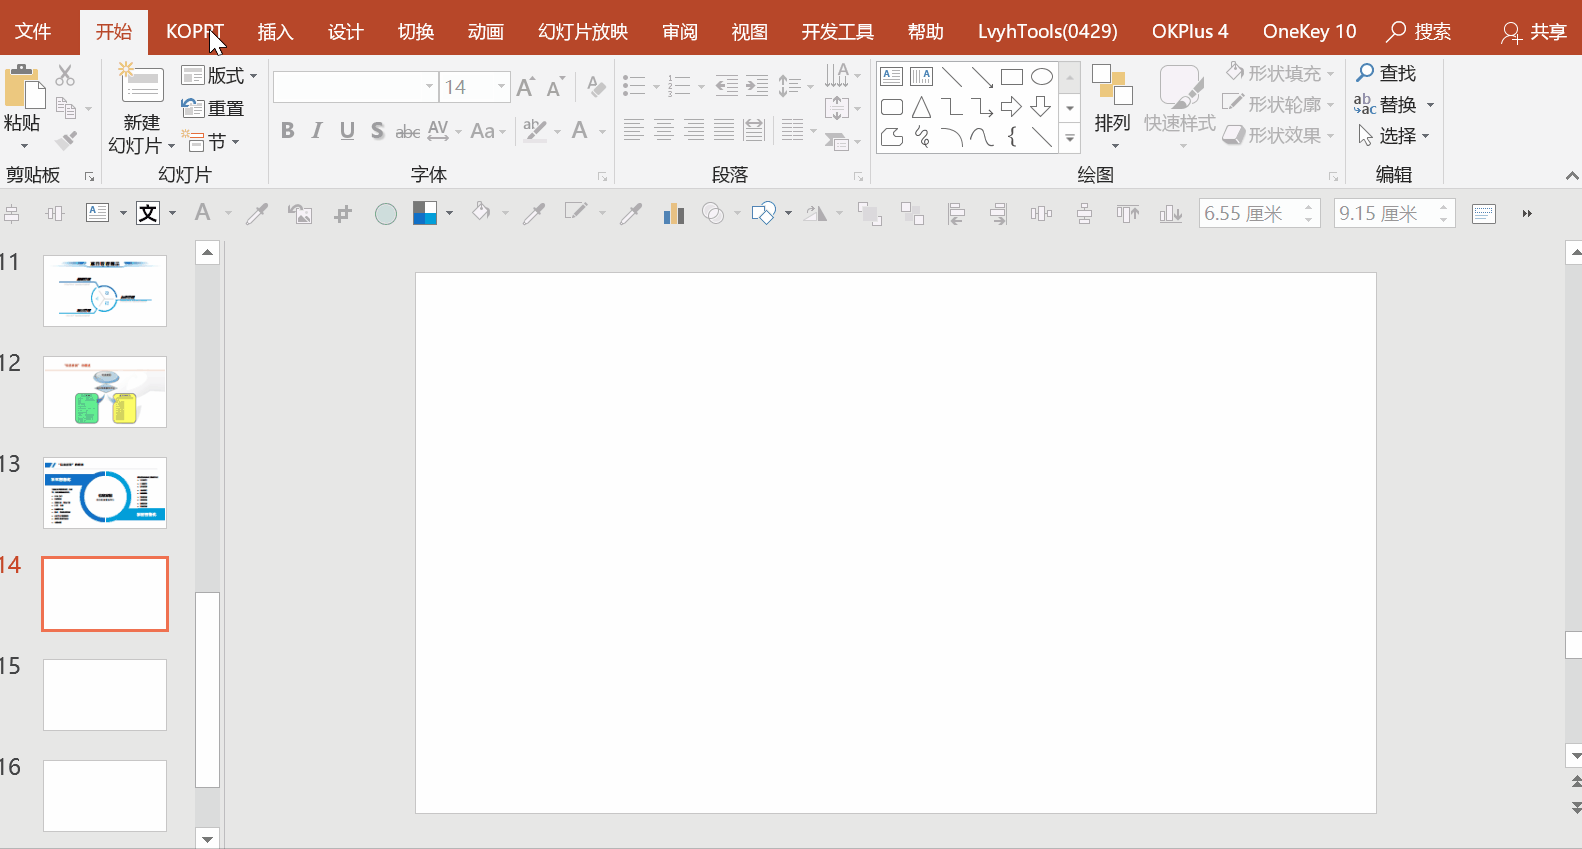Click the blue color swatch in quick toolbar
1582x849 pixels.
click(425, 213)
